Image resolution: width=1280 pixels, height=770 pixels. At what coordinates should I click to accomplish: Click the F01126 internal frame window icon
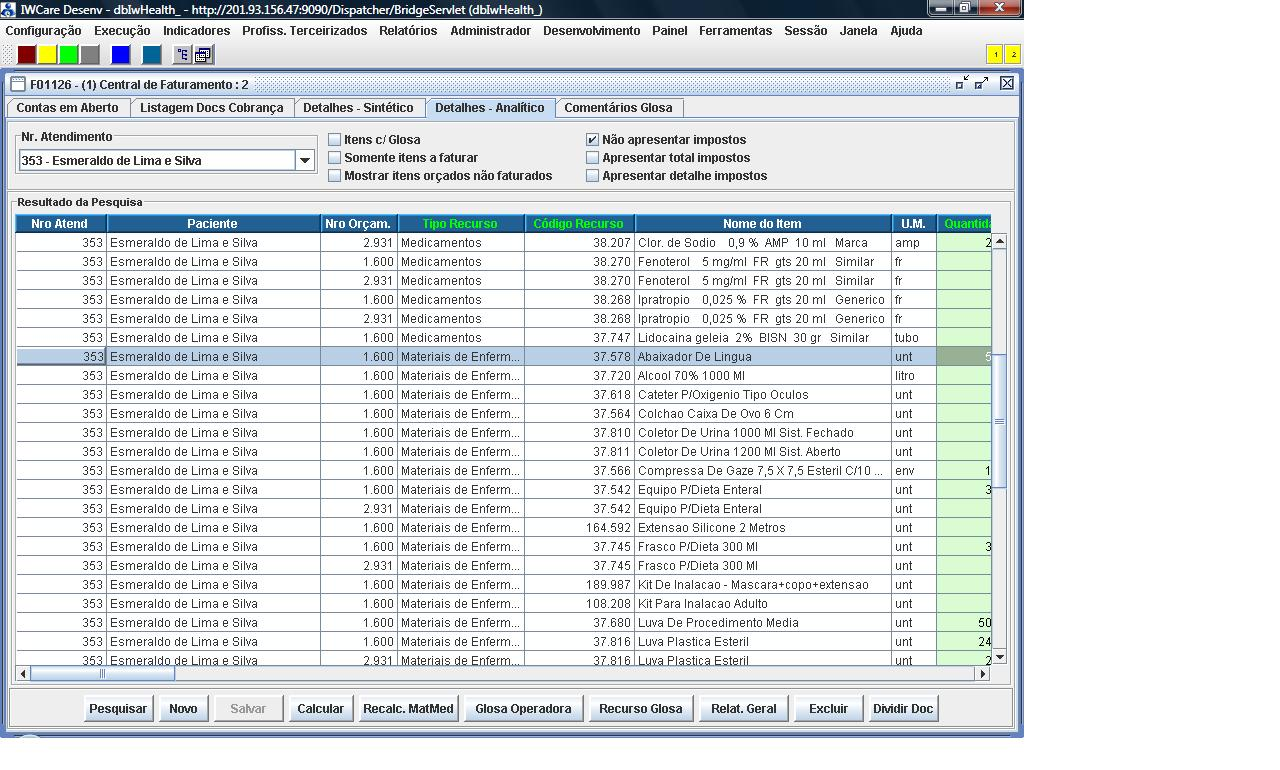(x=18, y=85)
